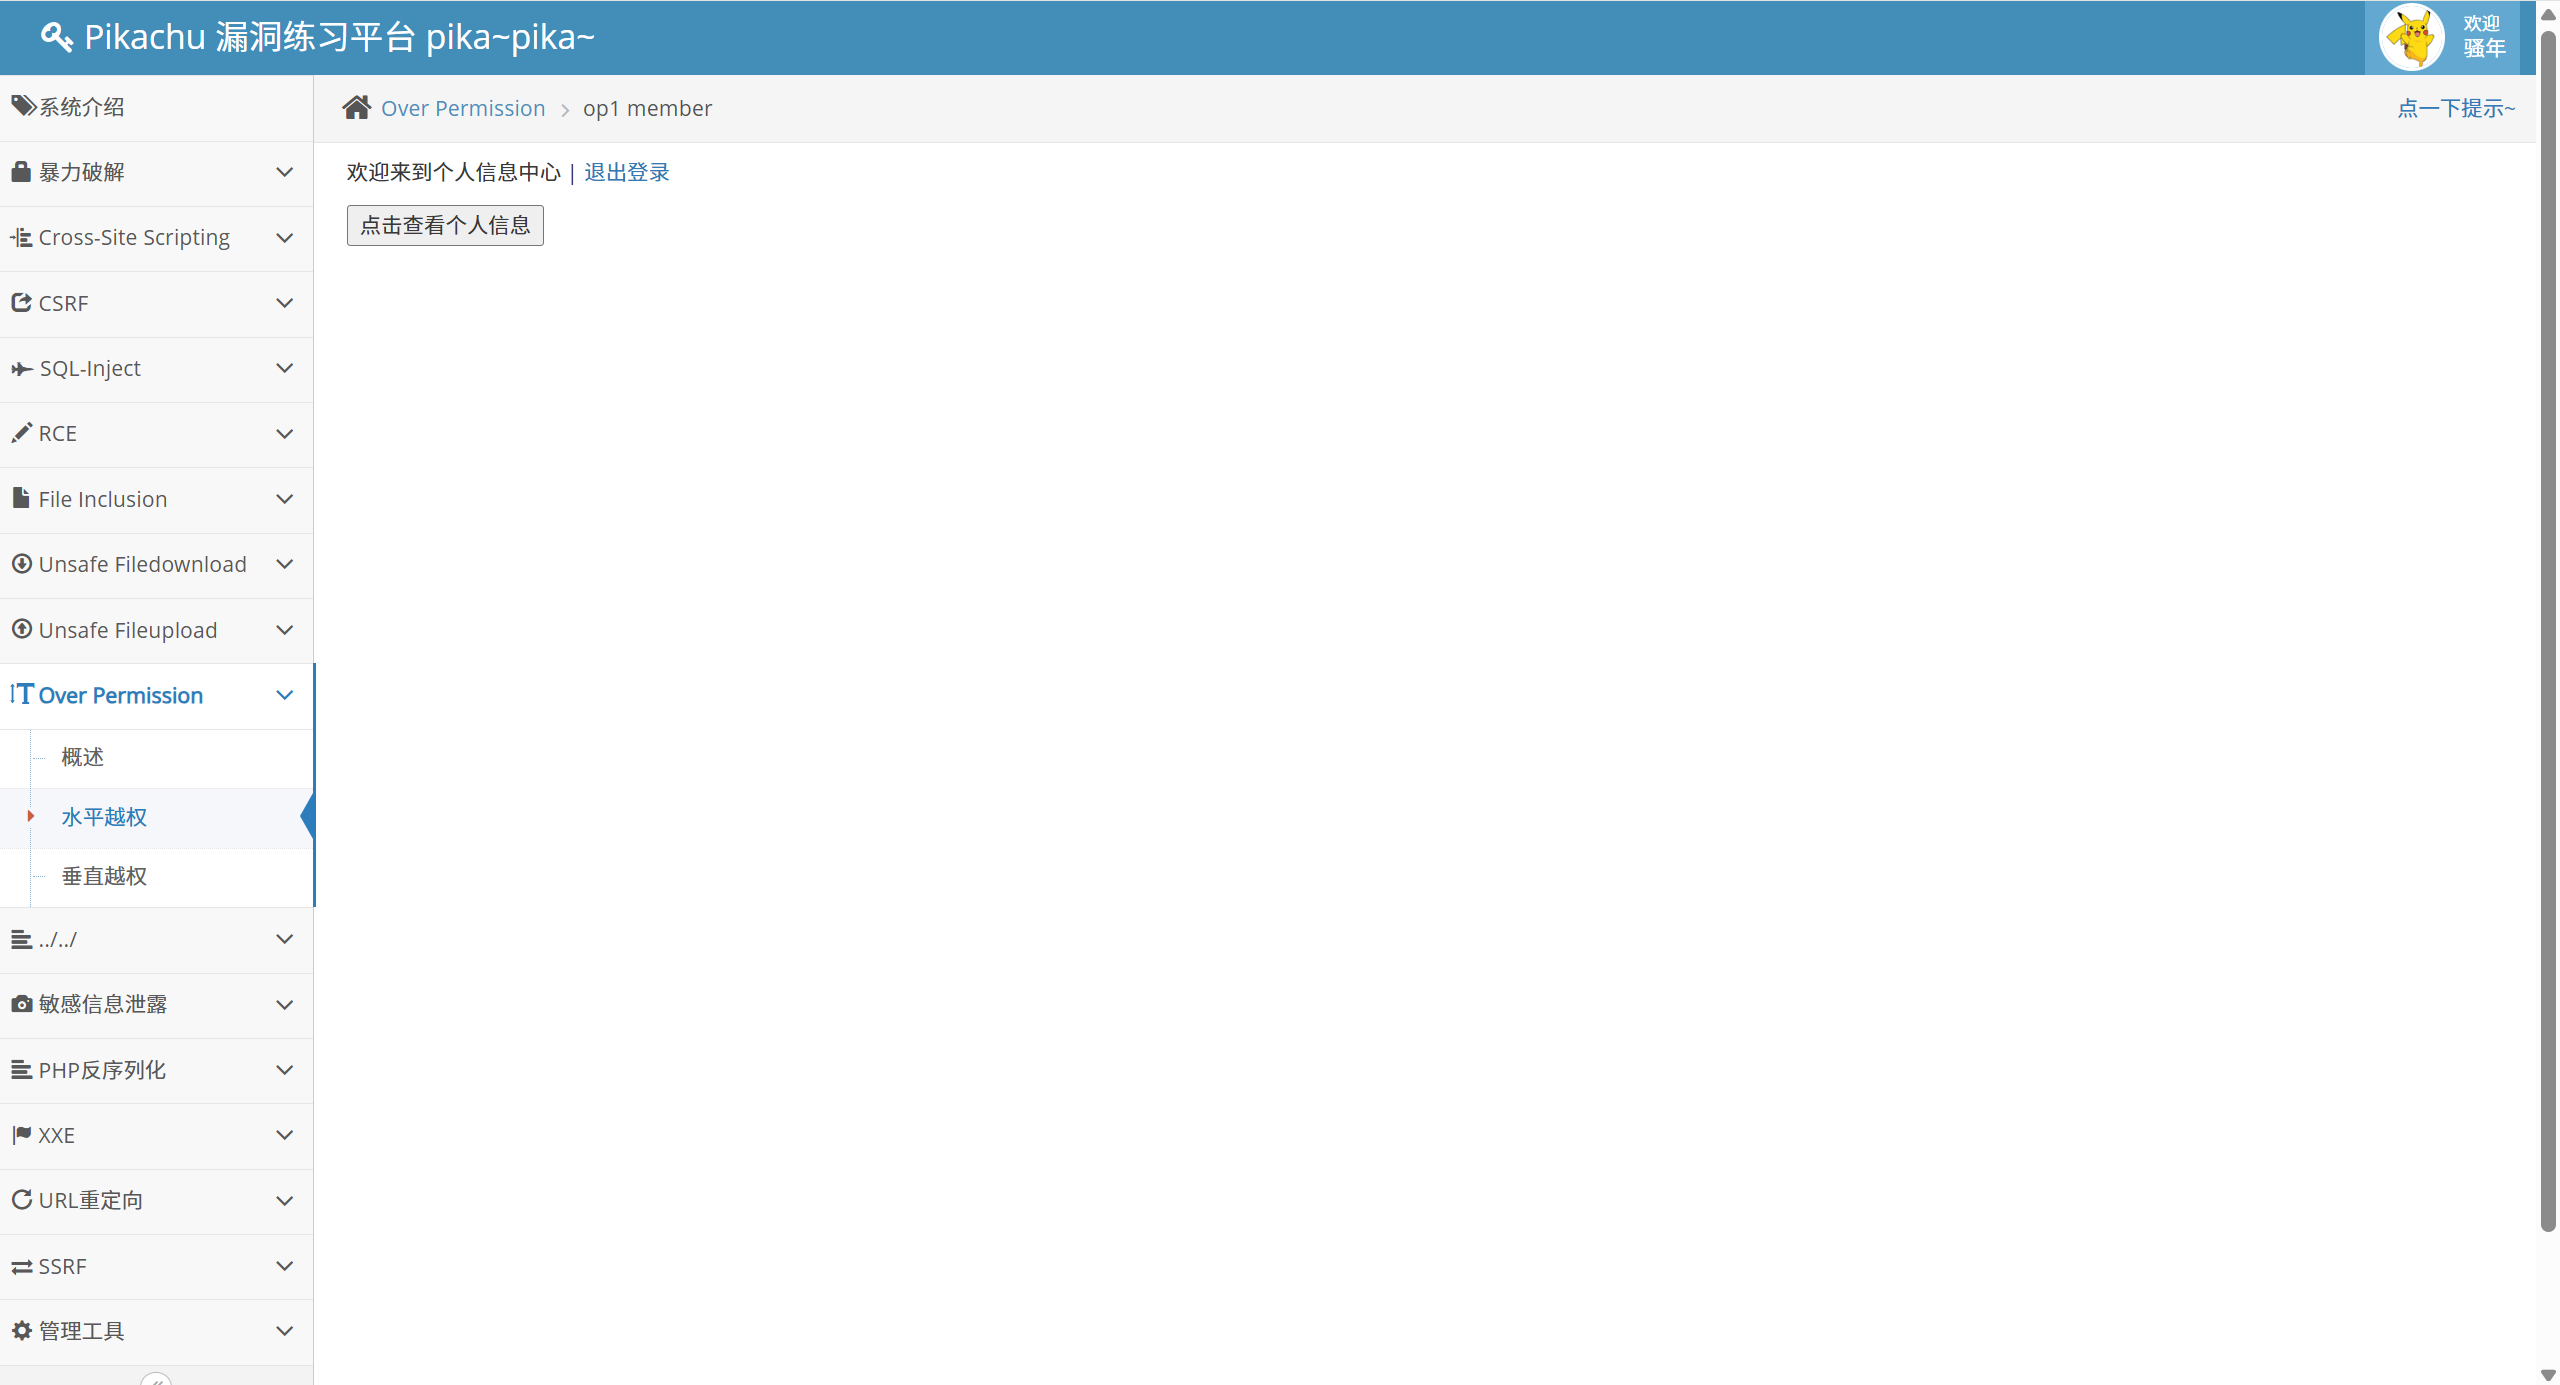Expand the SQL-Inject menu chevron
Screen dimensions: 2560x1385
pyautogui.click(x=284, y=368)
